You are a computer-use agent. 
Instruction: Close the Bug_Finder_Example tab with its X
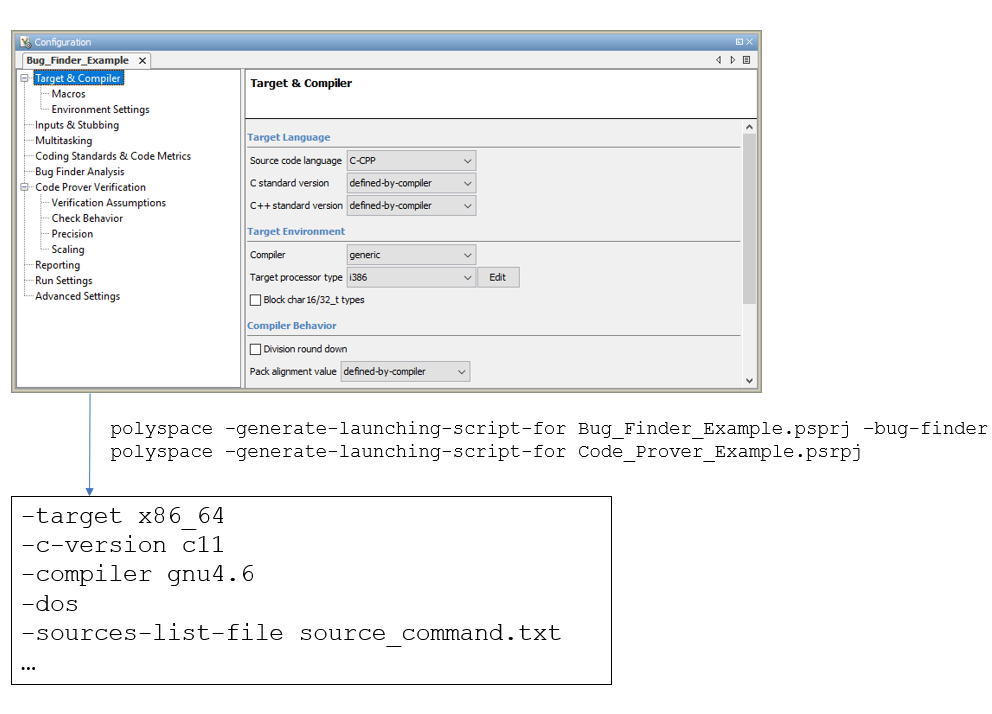141,60
